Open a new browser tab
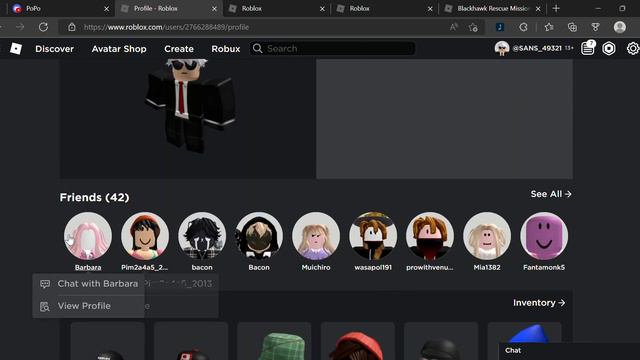 [x=556, y=8]
